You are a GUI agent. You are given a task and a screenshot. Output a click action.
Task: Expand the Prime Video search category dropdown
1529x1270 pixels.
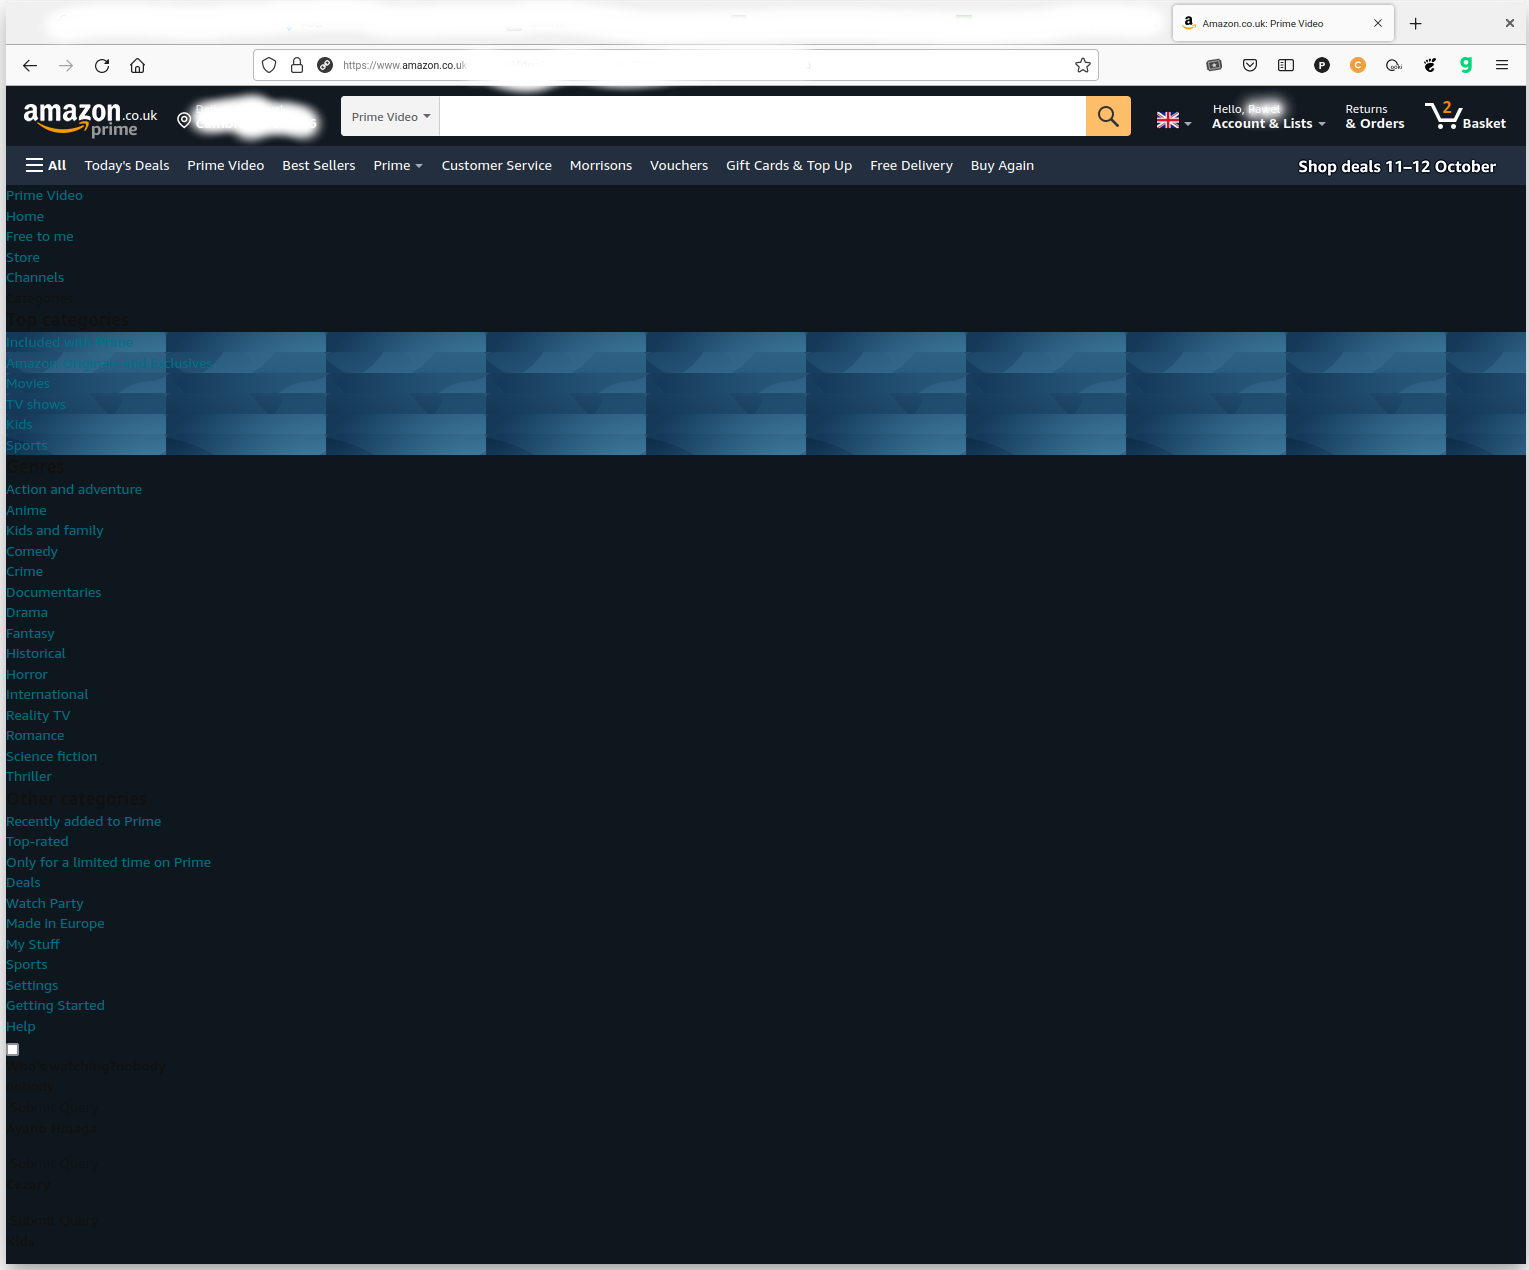coord(390,116)
